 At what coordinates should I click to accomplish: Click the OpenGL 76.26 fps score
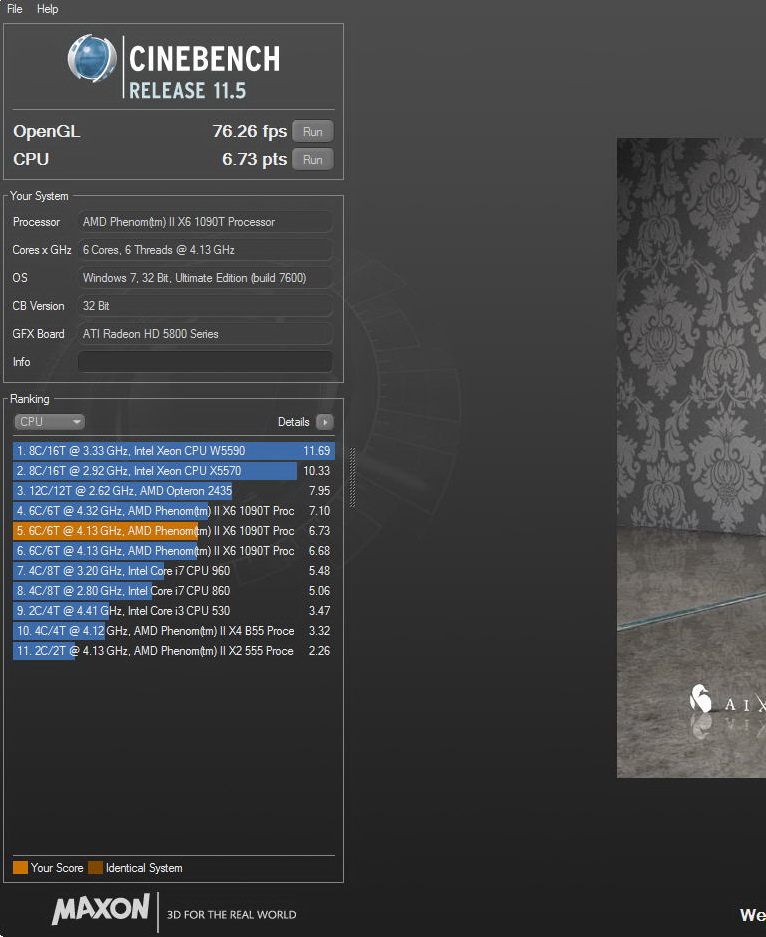pyautogui.click(x=250, y=131)
